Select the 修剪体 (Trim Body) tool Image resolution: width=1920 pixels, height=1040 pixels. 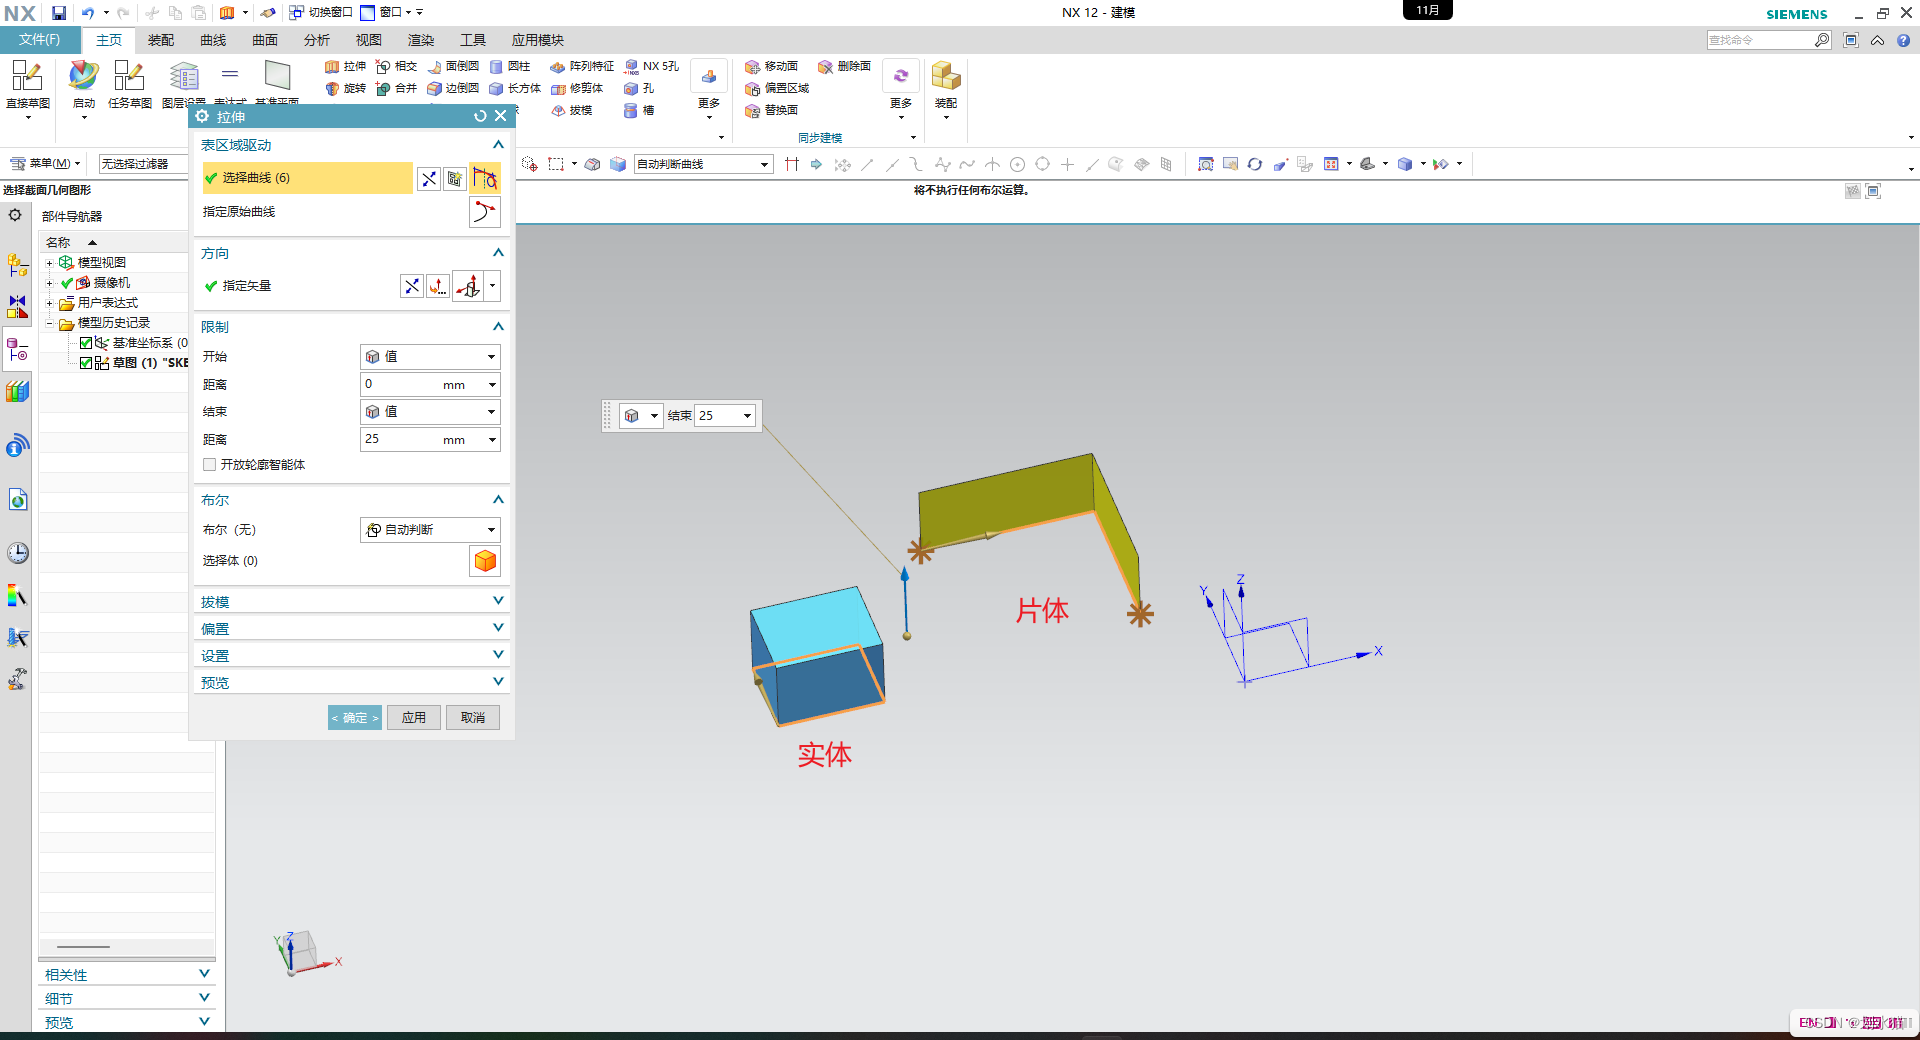577,88
